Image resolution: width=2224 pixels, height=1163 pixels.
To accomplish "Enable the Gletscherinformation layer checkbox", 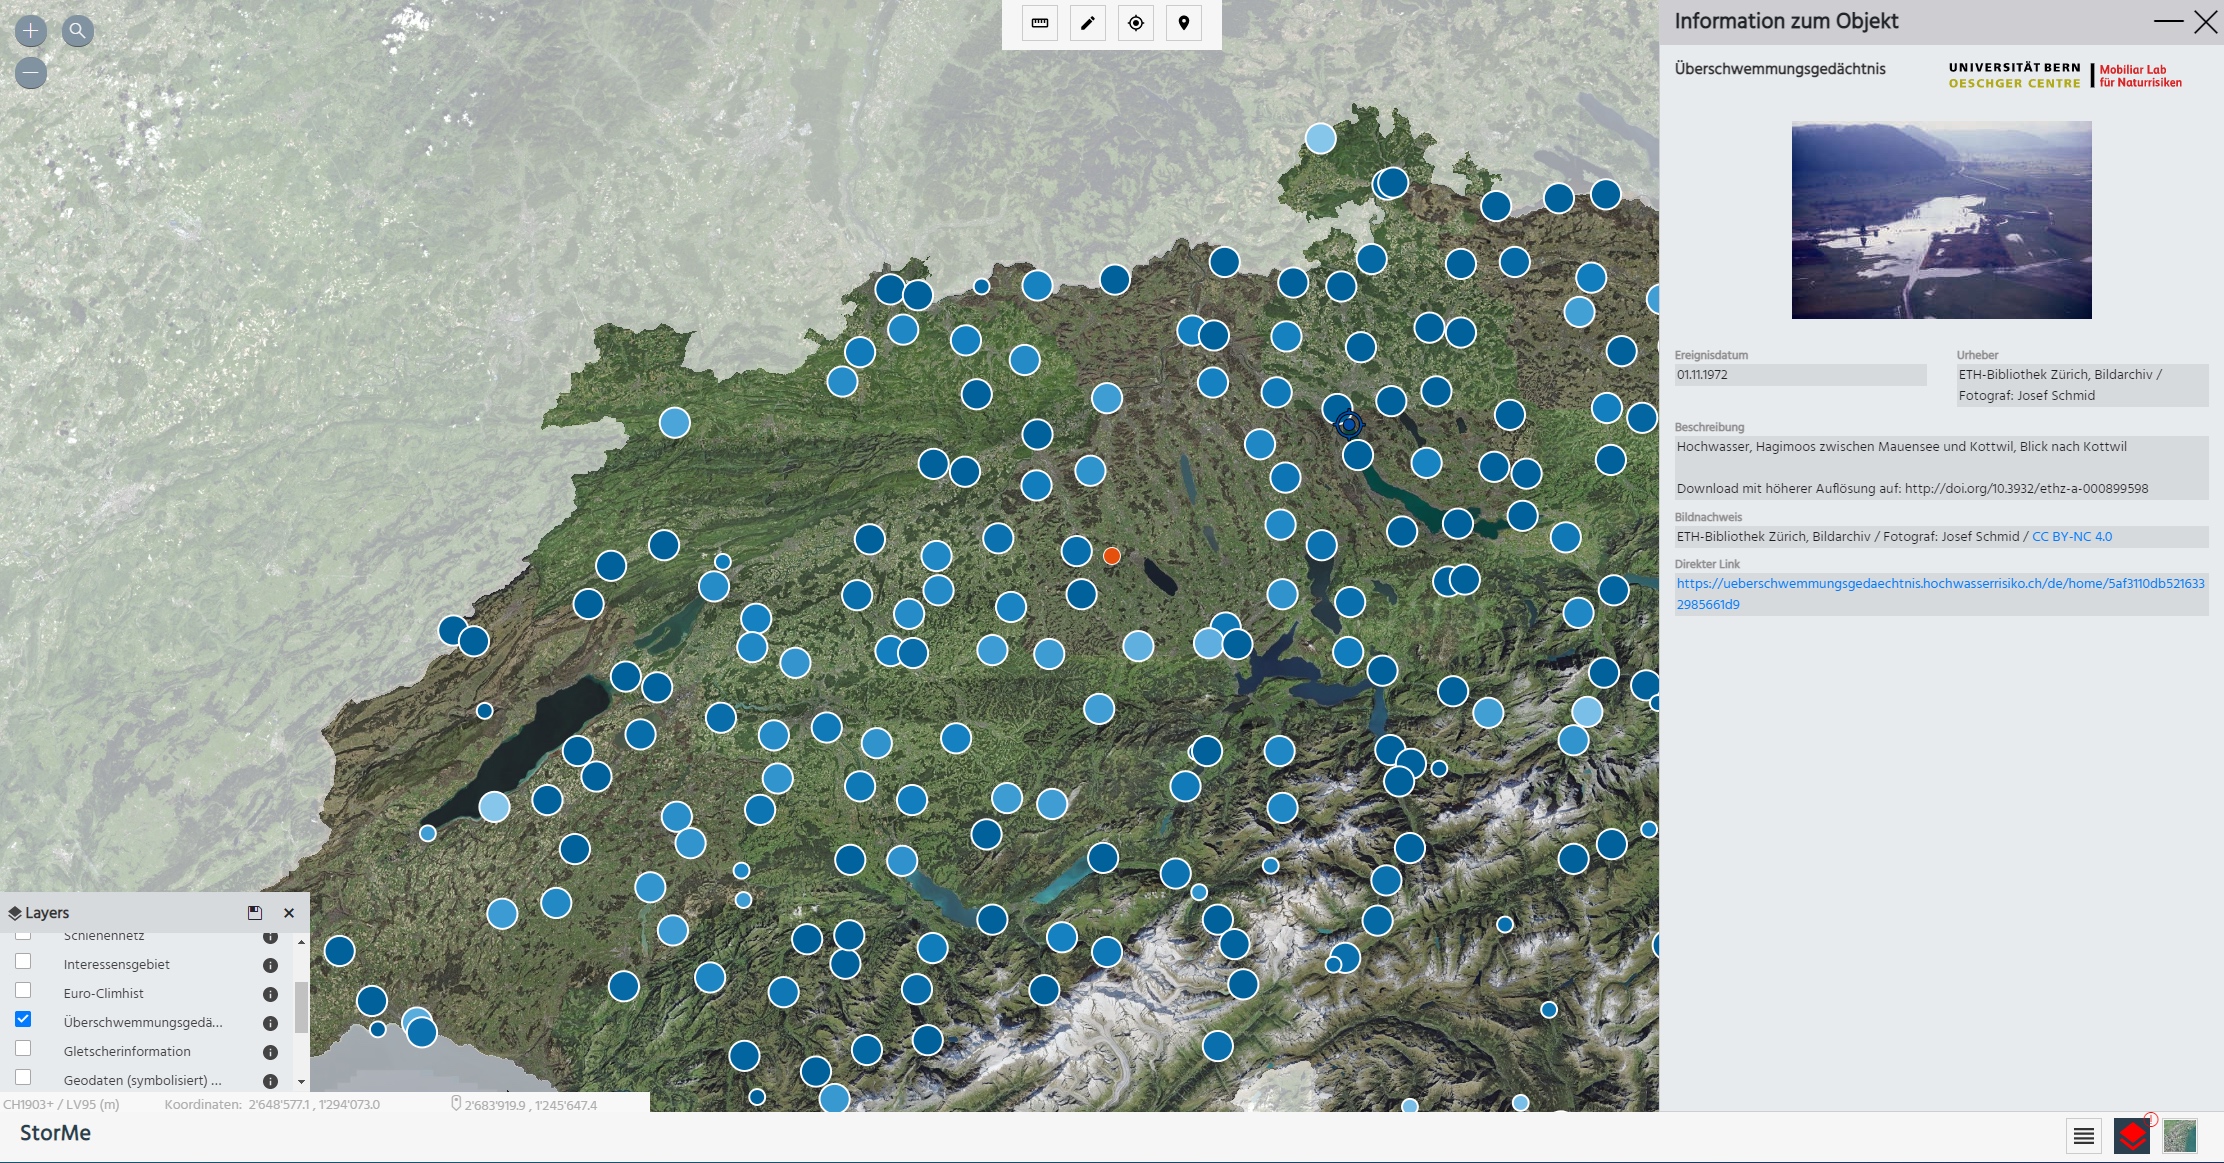I will click(23, 1048).
